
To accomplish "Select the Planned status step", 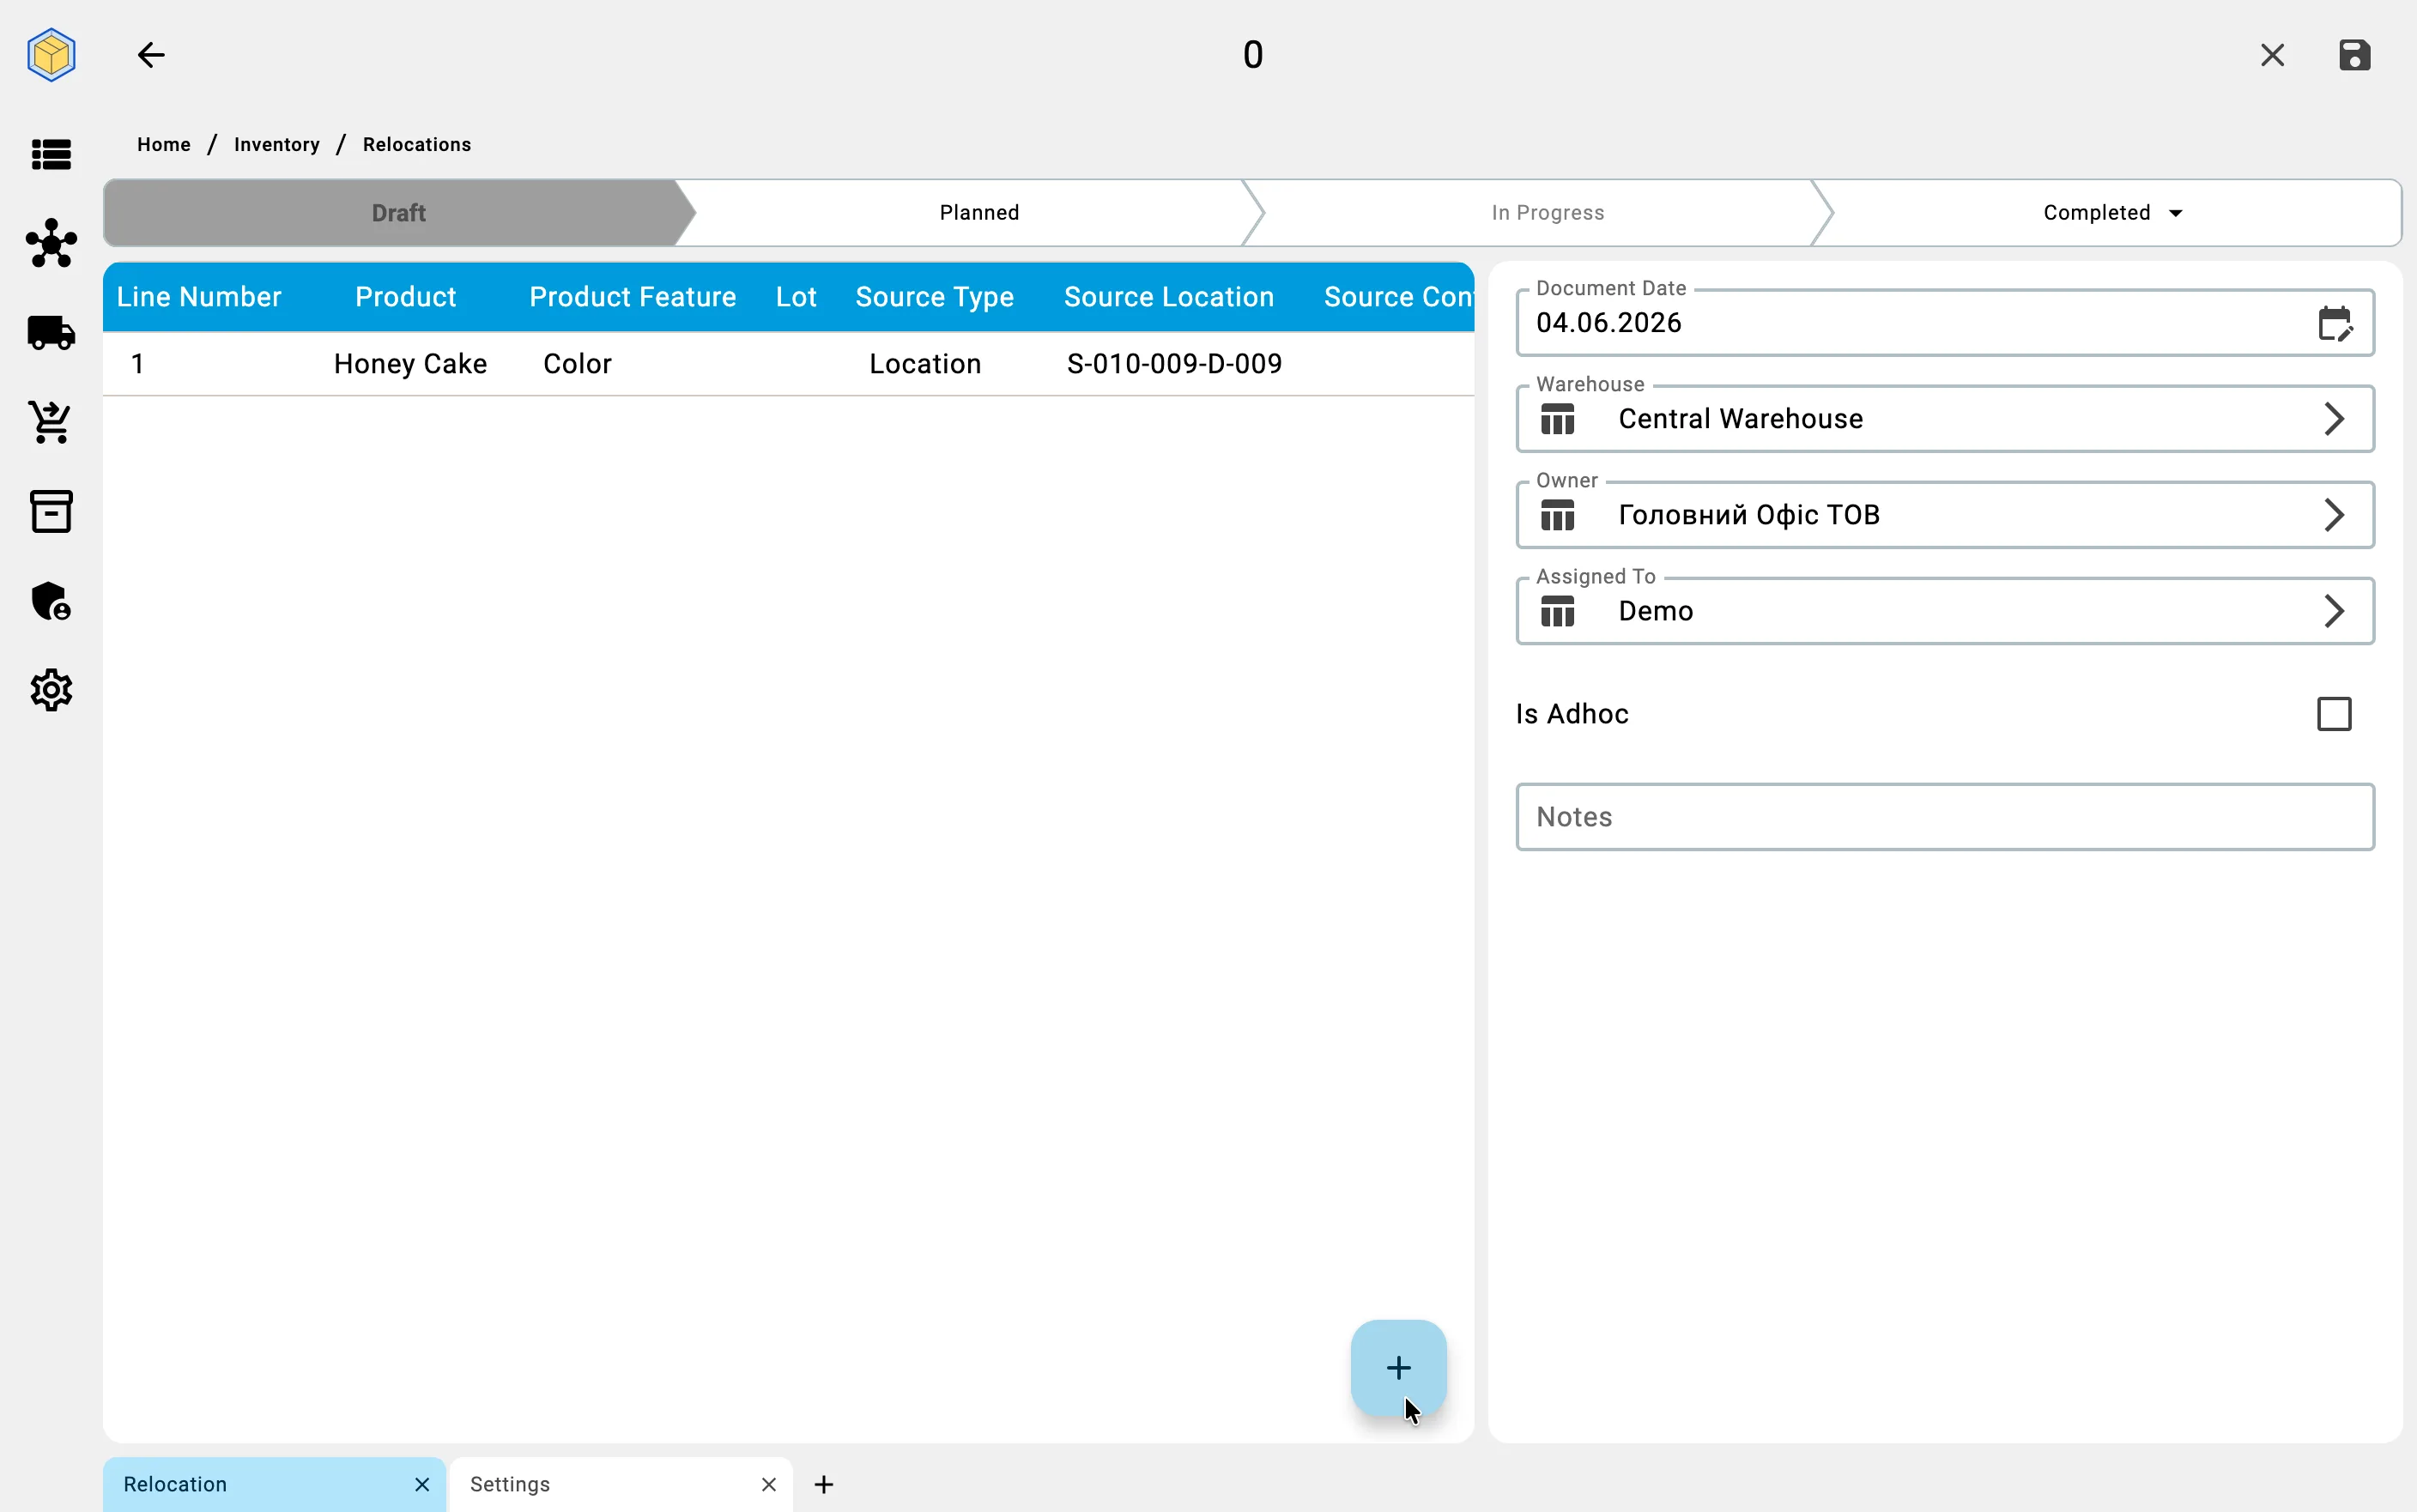I will pos(979,213).
